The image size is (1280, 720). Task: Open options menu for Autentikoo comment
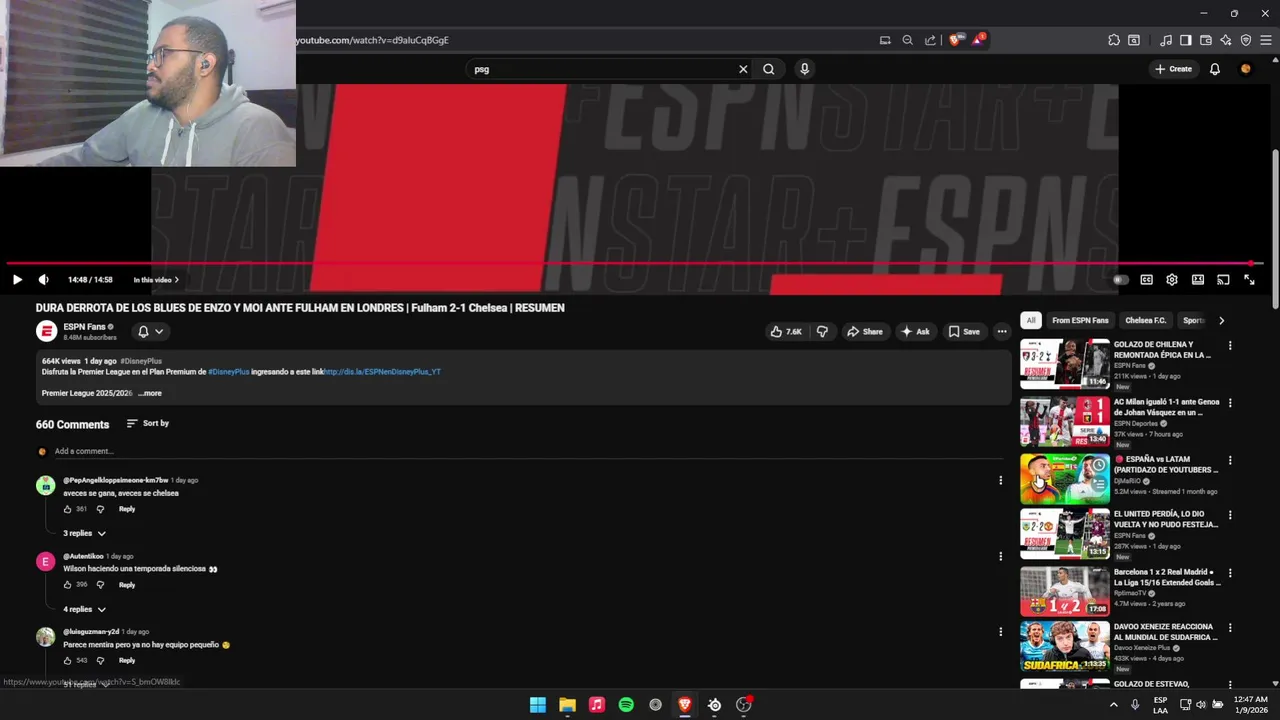click(1000, 557)
